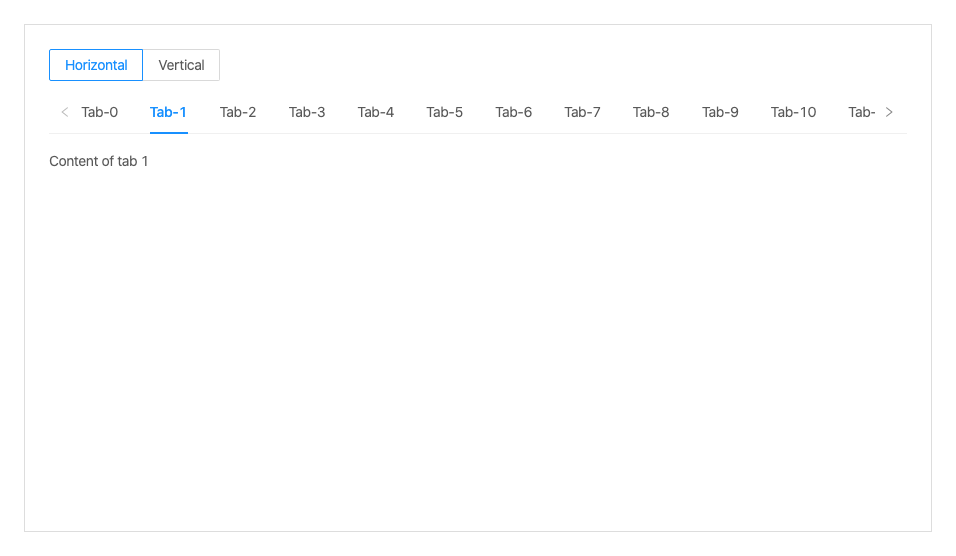Show the contents of Tab-6

tap(513, 112)
